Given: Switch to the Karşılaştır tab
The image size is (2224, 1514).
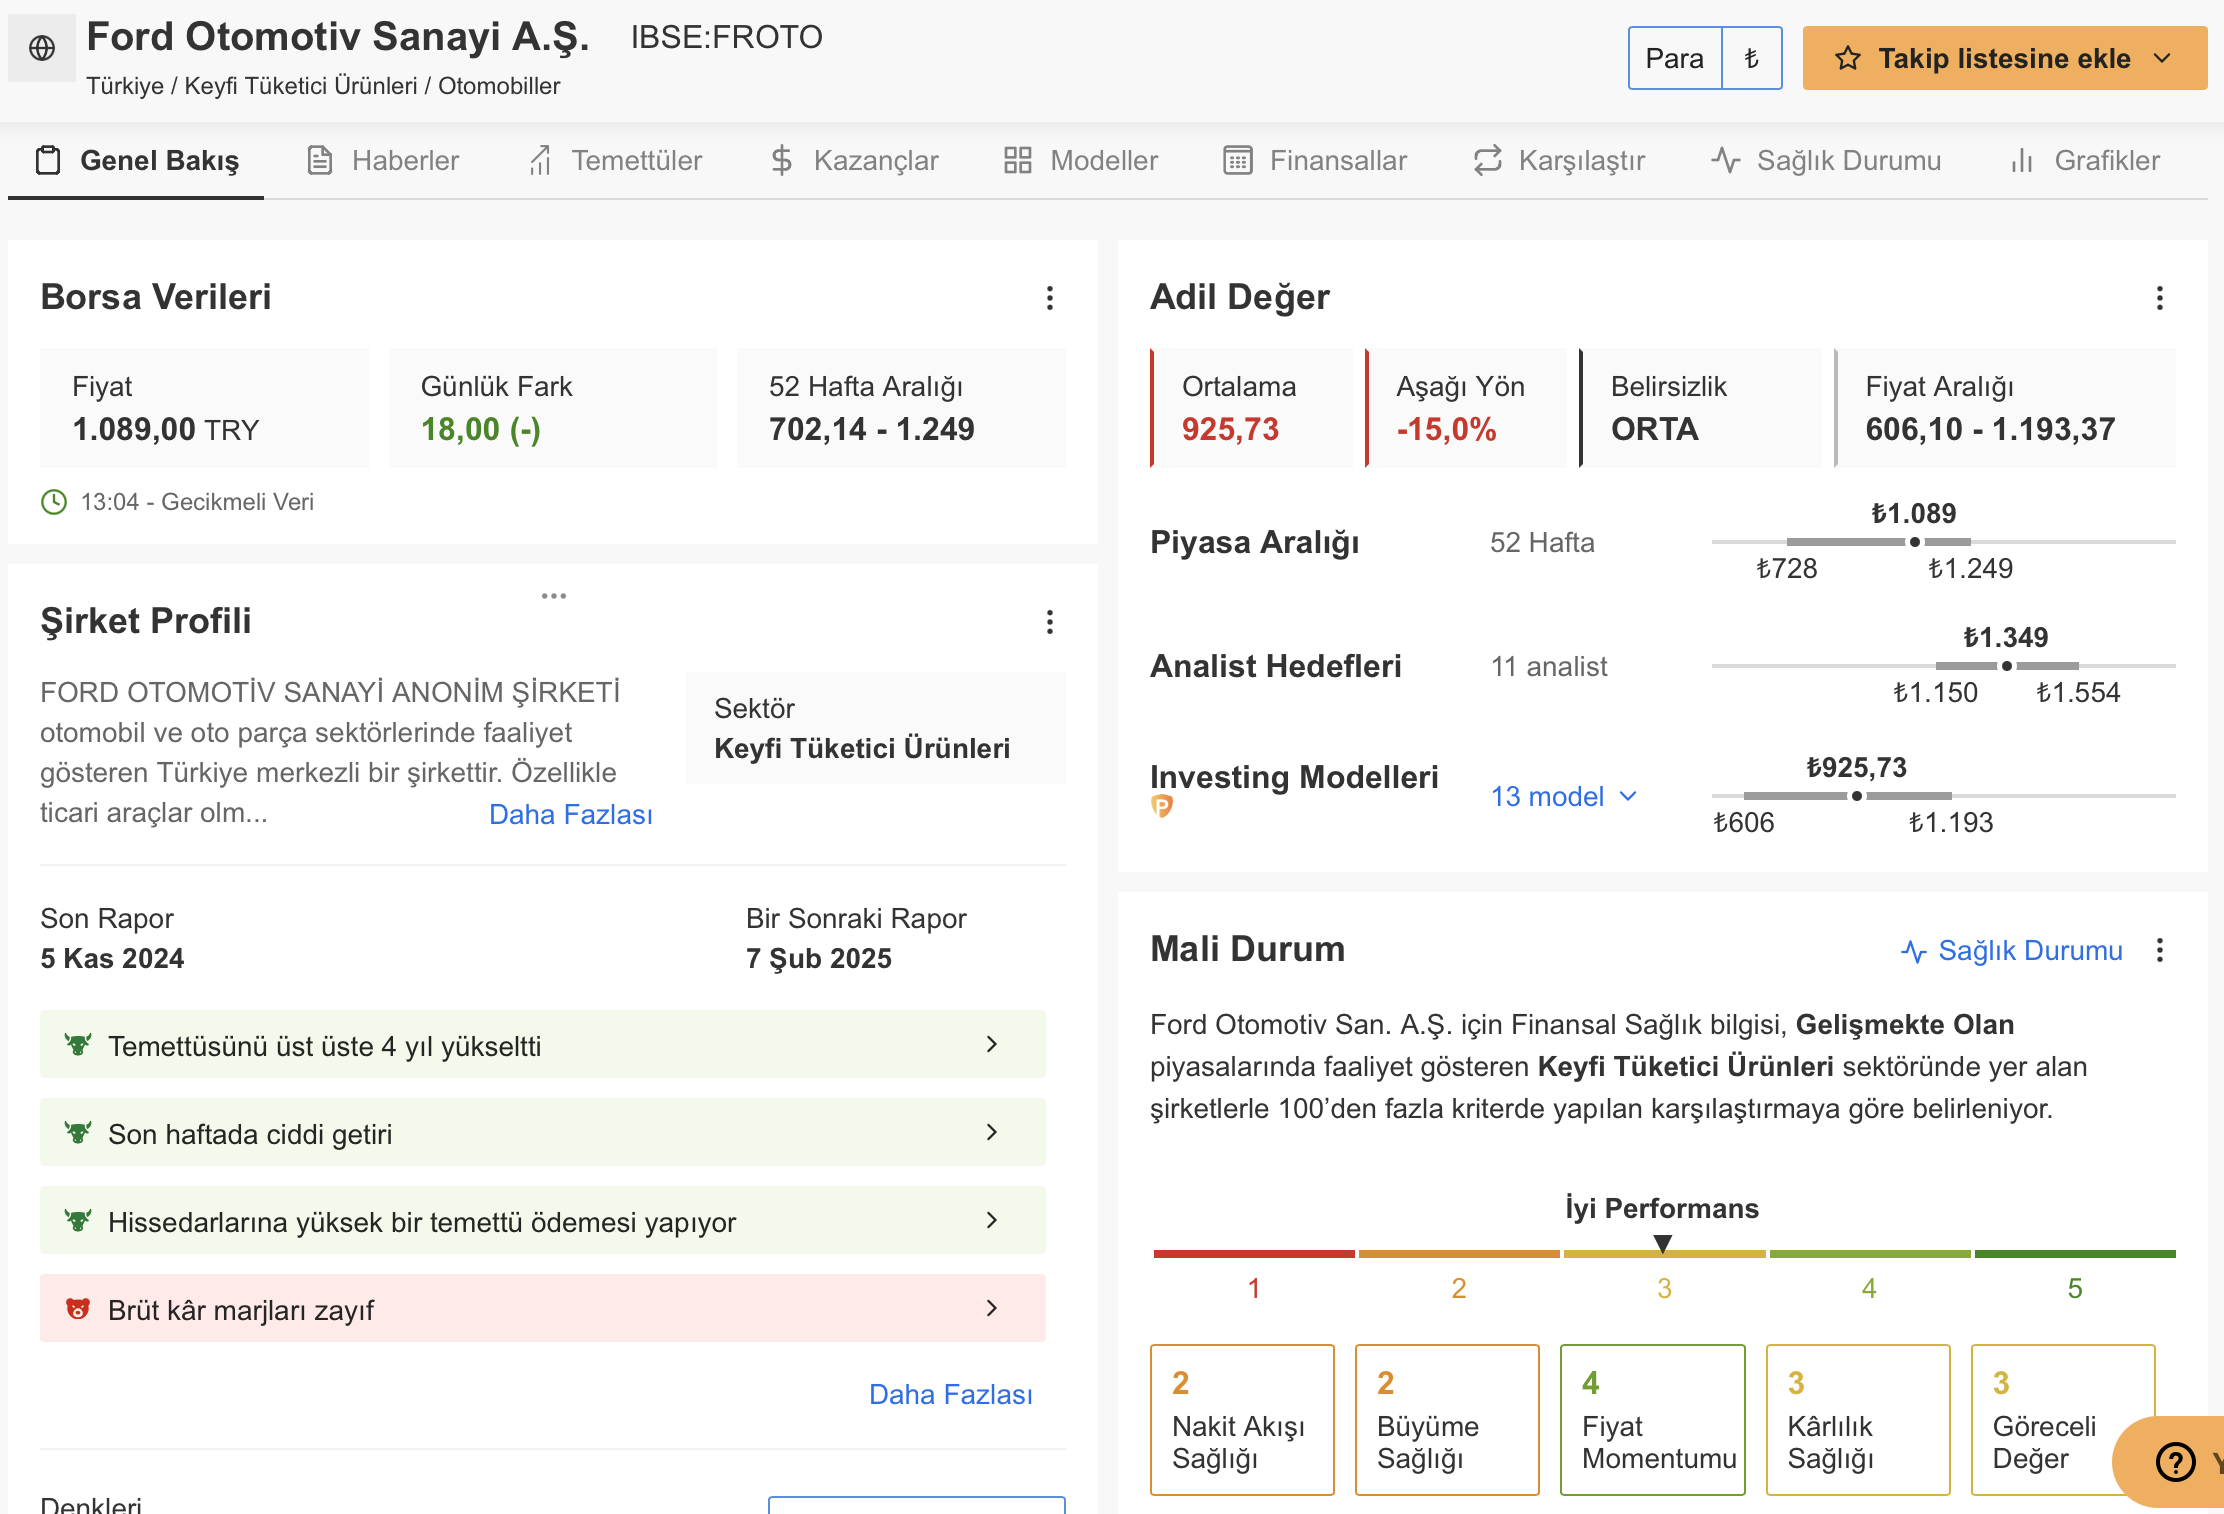Looking at the screenshot, I should [x=1559, y=161].
